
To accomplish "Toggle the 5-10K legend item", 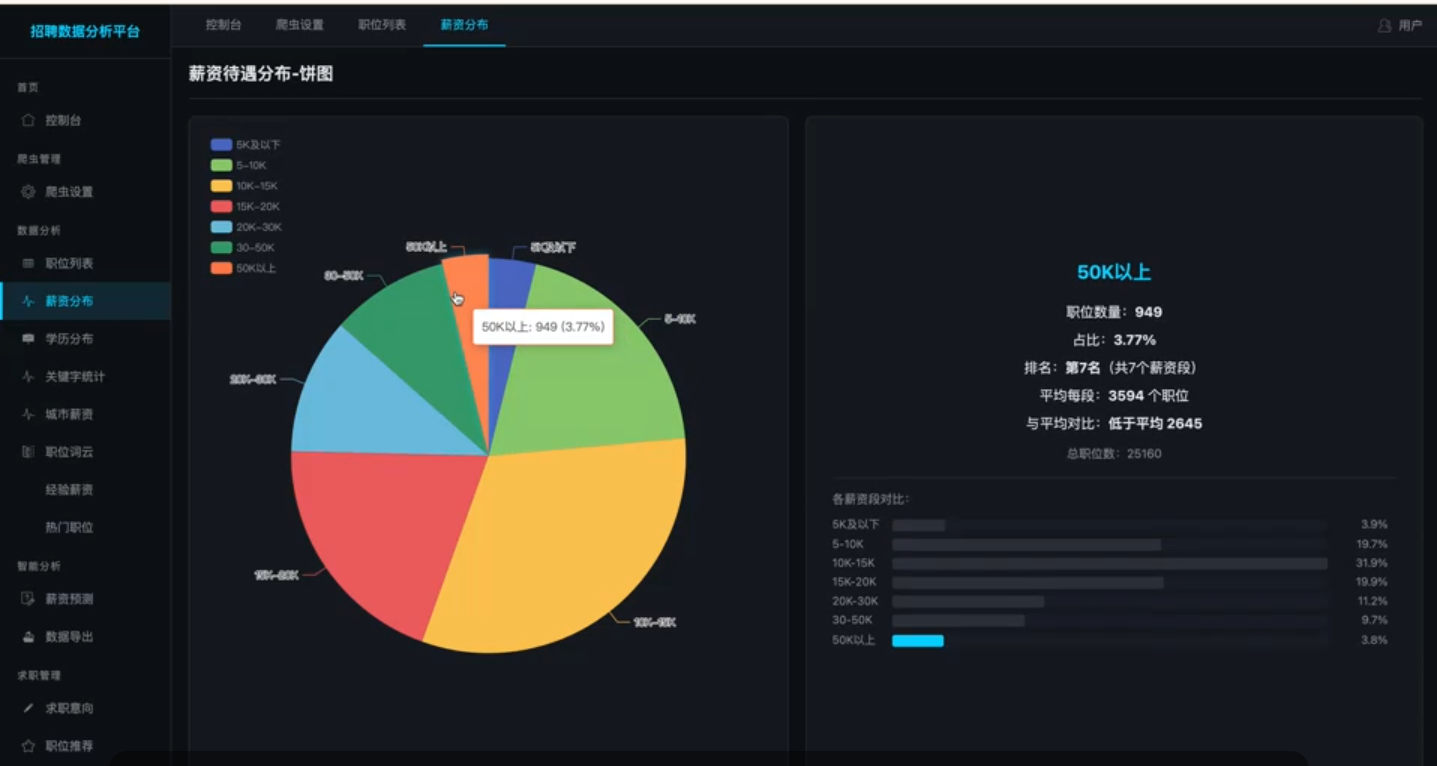I will pyautogui.click(x=239, y=165).
